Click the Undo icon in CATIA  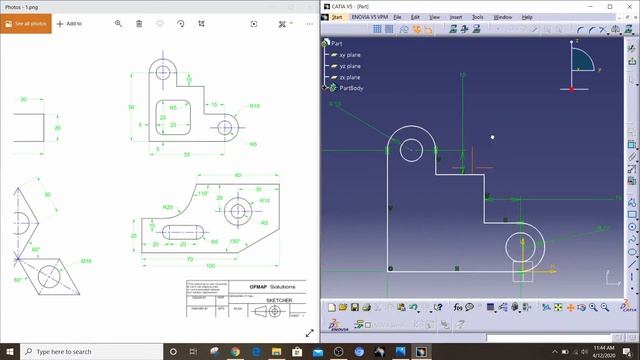coord(413,307)
